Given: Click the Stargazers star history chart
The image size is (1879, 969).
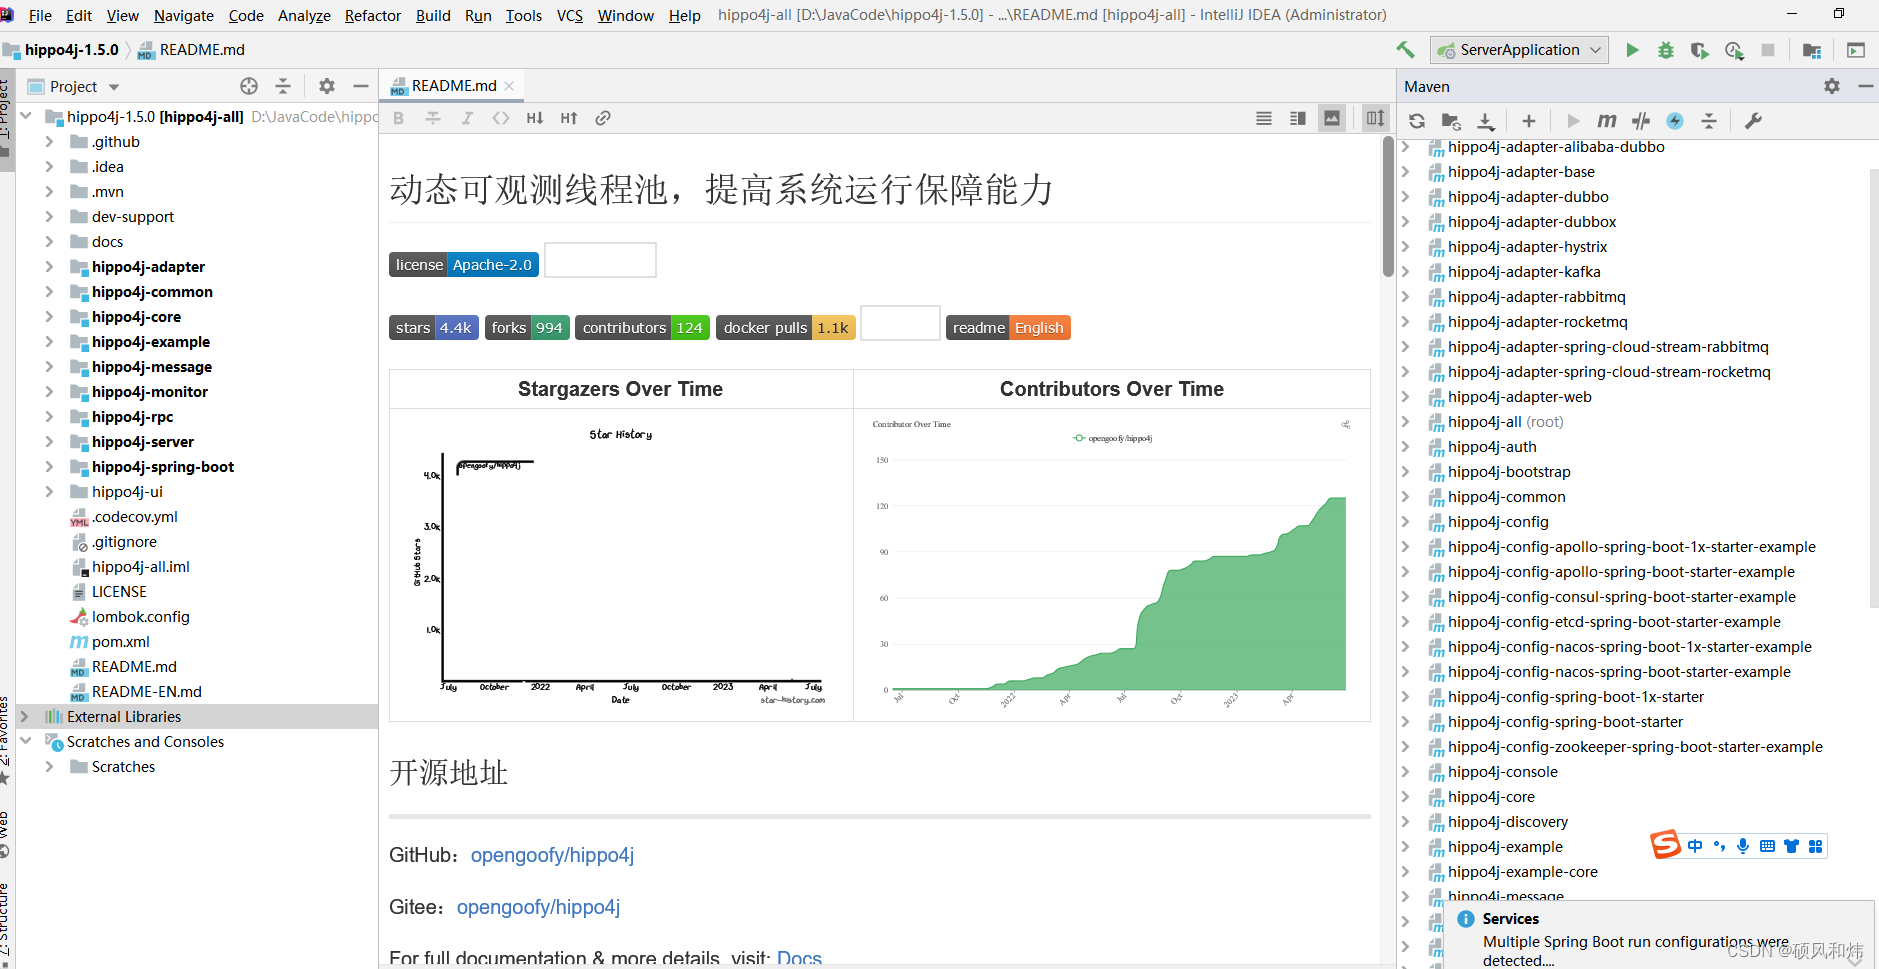Looking at the screenshot, I should 620,565.
